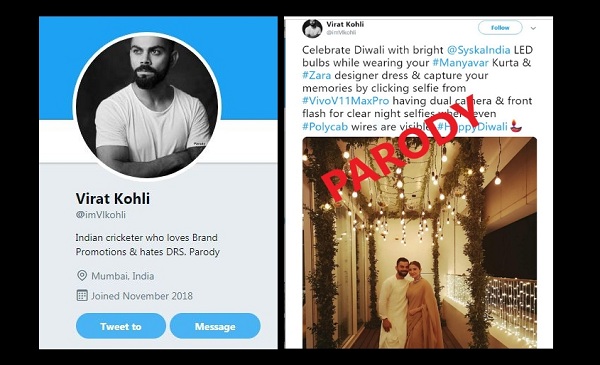600x365 pixels.
Task: Expand the tweet options chevron next to Follow
Action: pyautogui.click(x=533, y=28)
